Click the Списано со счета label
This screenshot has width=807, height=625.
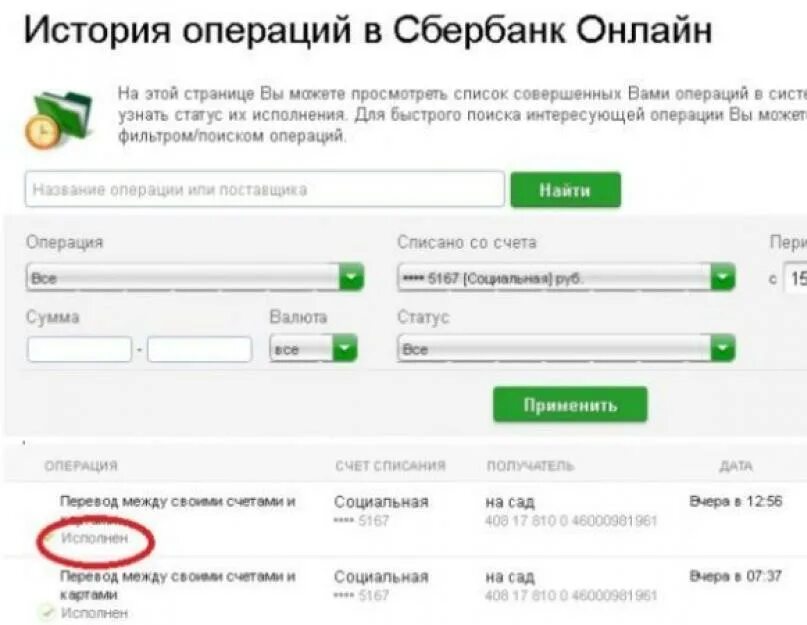click(x=467, y=242)
